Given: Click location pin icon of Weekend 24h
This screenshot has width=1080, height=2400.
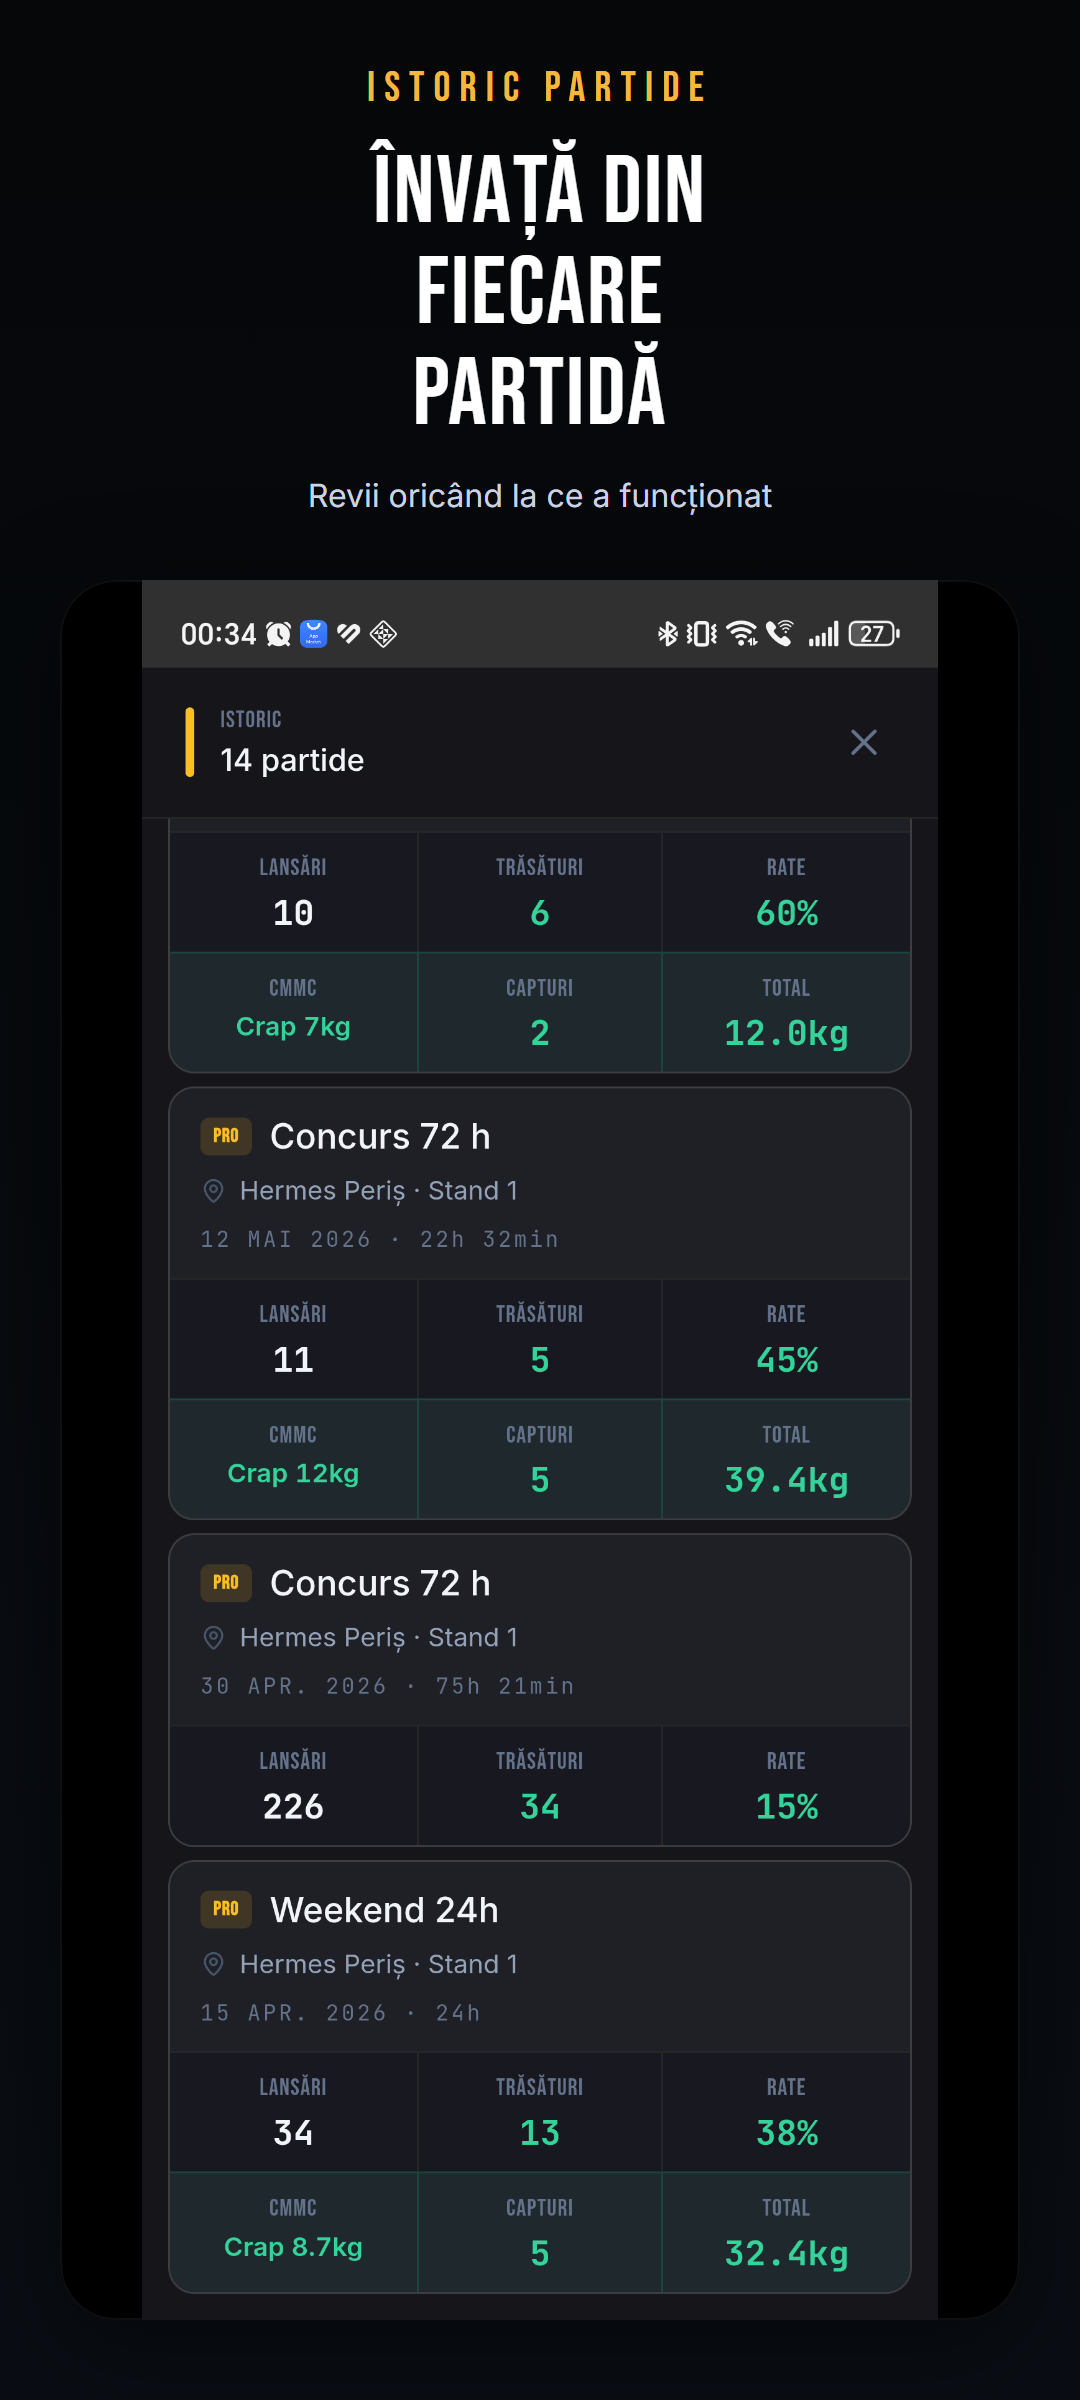Looking at the screenshot, I should pyautogui.click(x=213, y=1964).
